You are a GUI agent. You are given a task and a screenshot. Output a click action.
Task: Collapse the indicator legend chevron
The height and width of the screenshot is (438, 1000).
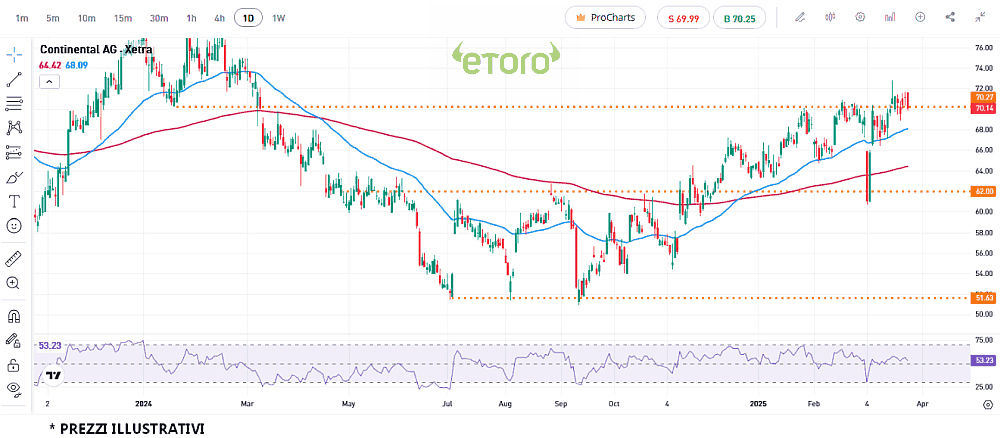(50, 81)
